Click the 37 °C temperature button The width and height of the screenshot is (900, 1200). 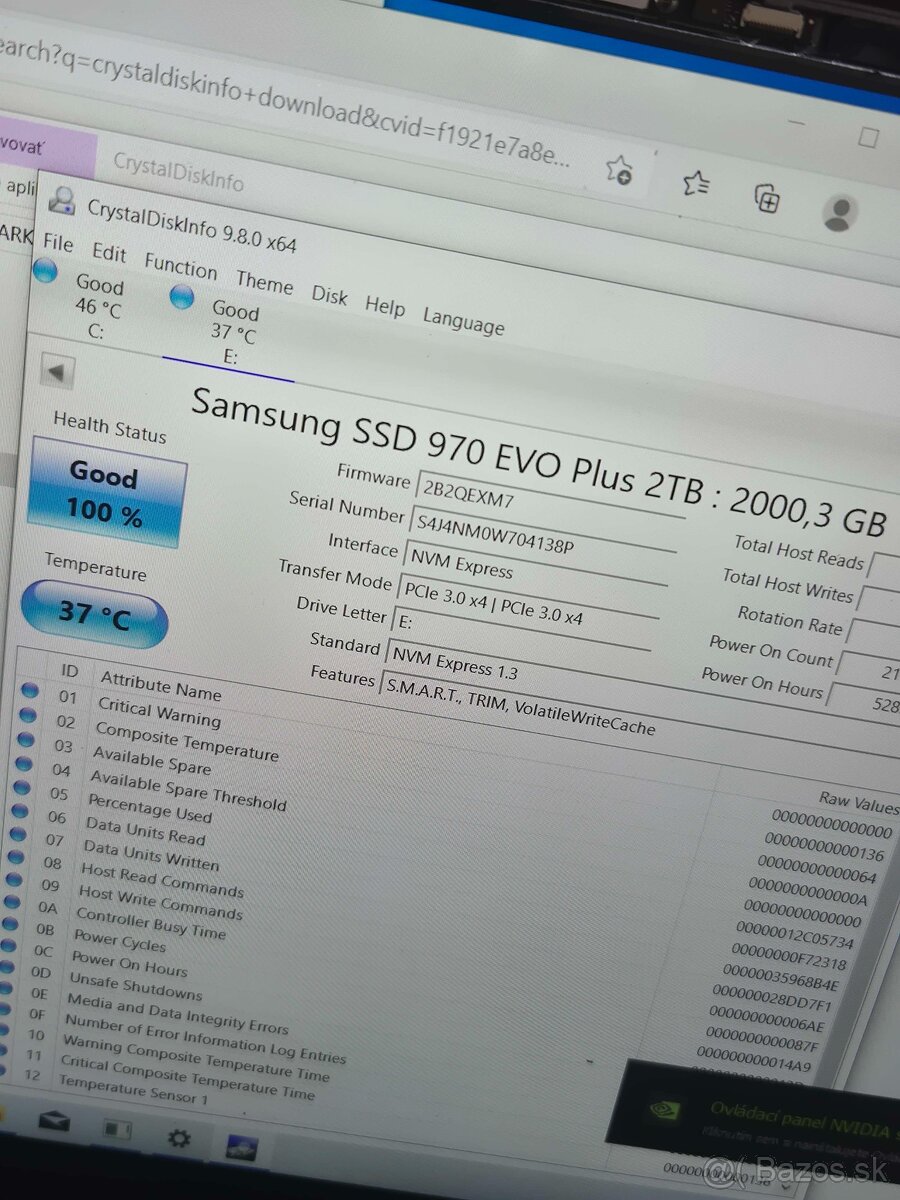(x=94, y=614)
